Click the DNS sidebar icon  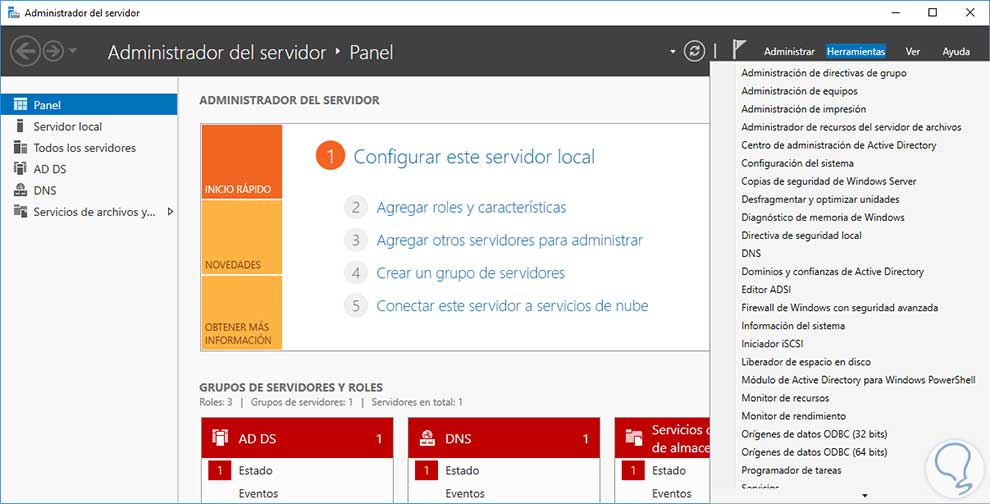pyautogui.click(x=20, y=189)
